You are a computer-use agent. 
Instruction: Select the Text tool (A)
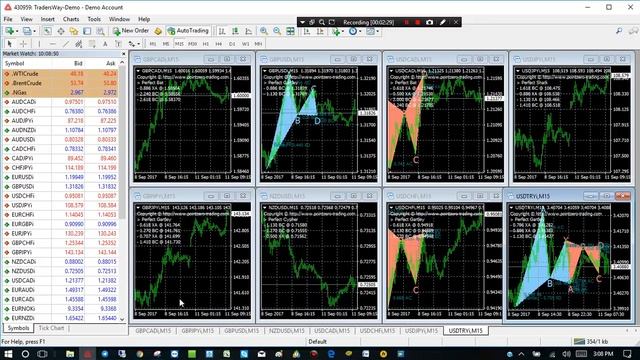coord(105,44)
